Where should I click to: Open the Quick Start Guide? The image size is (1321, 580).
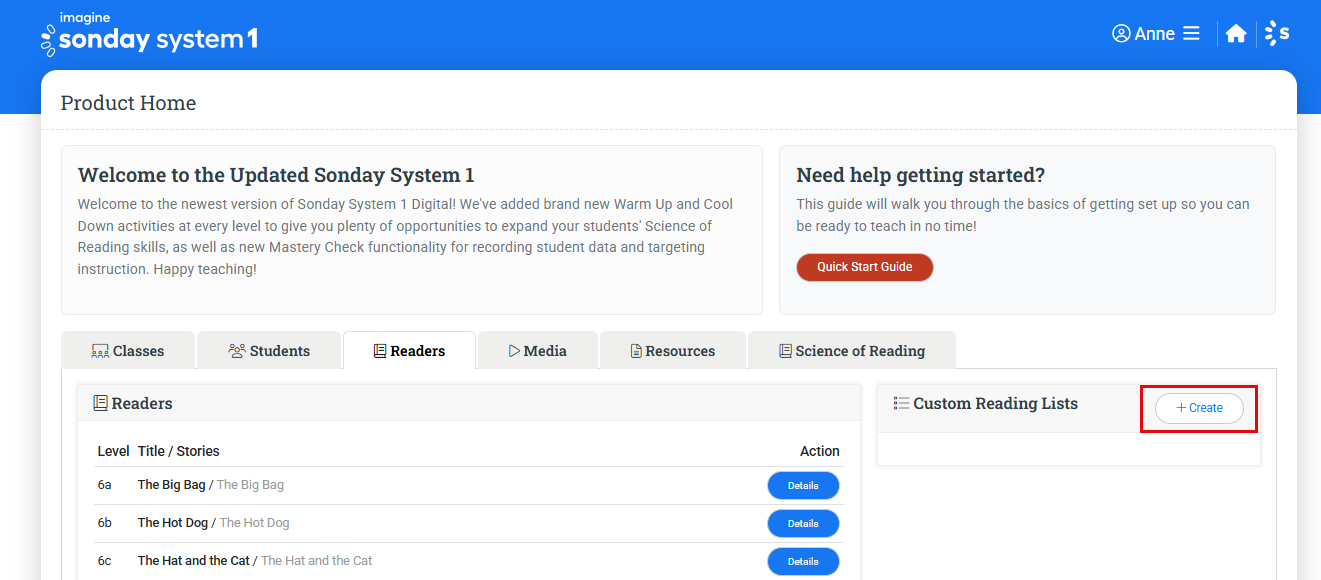pos(864,267)
